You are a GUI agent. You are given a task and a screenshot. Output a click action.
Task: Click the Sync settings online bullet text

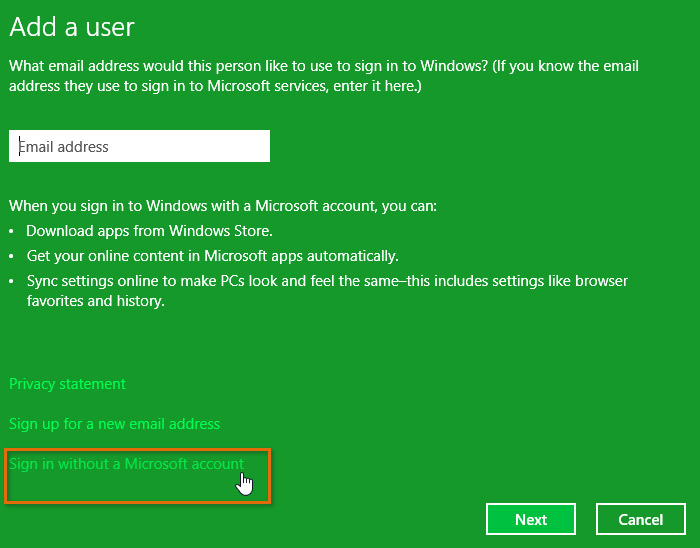point(327,281)
